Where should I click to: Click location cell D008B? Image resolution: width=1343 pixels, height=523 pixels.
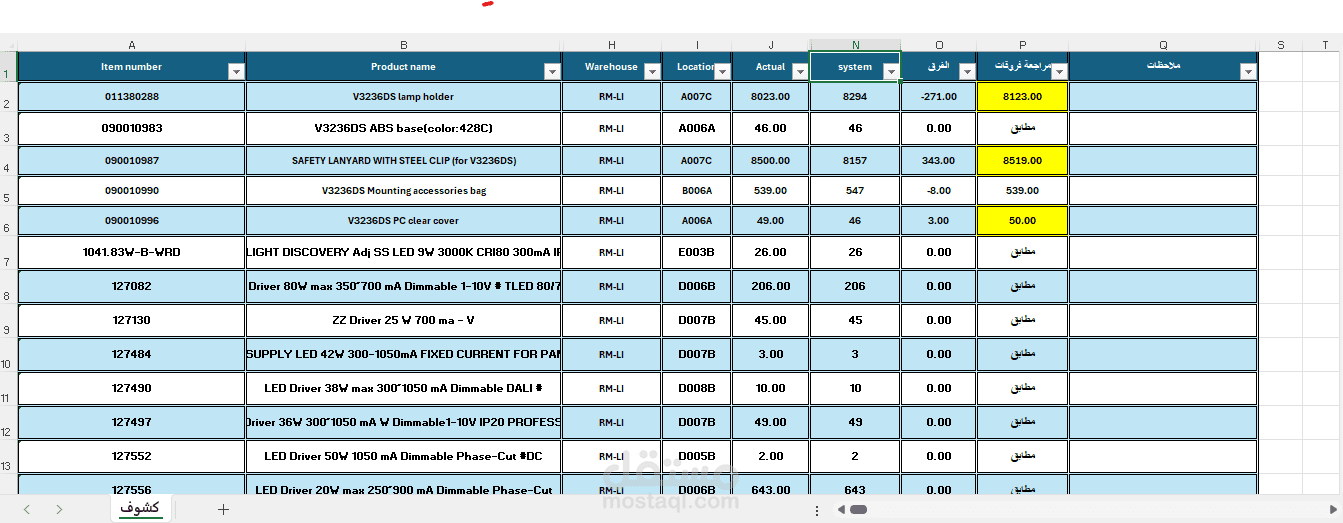[696, 388]
